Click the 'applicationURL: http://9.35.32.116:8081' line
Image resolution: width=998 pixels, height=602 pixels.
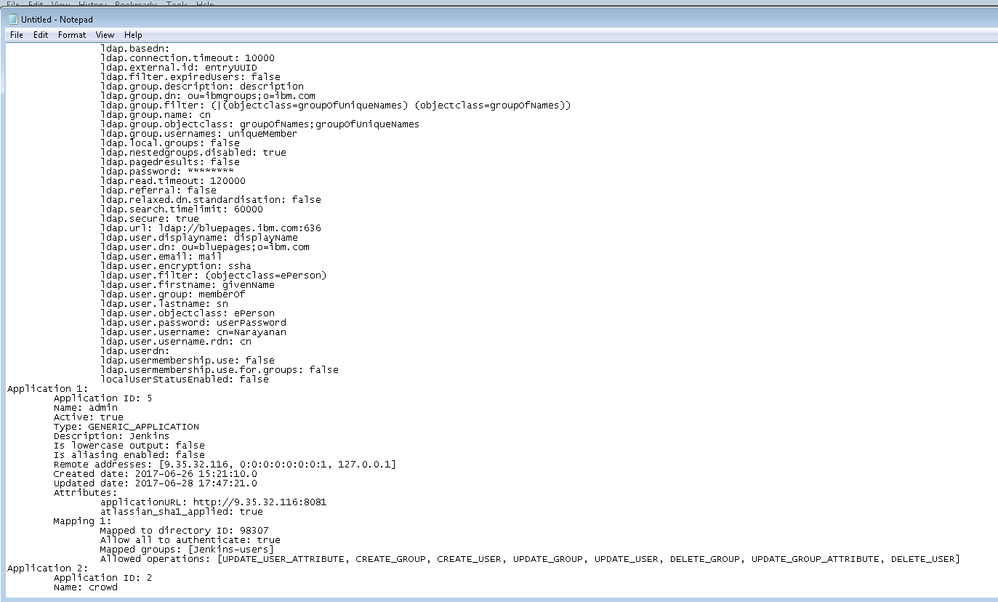point(213,502)
